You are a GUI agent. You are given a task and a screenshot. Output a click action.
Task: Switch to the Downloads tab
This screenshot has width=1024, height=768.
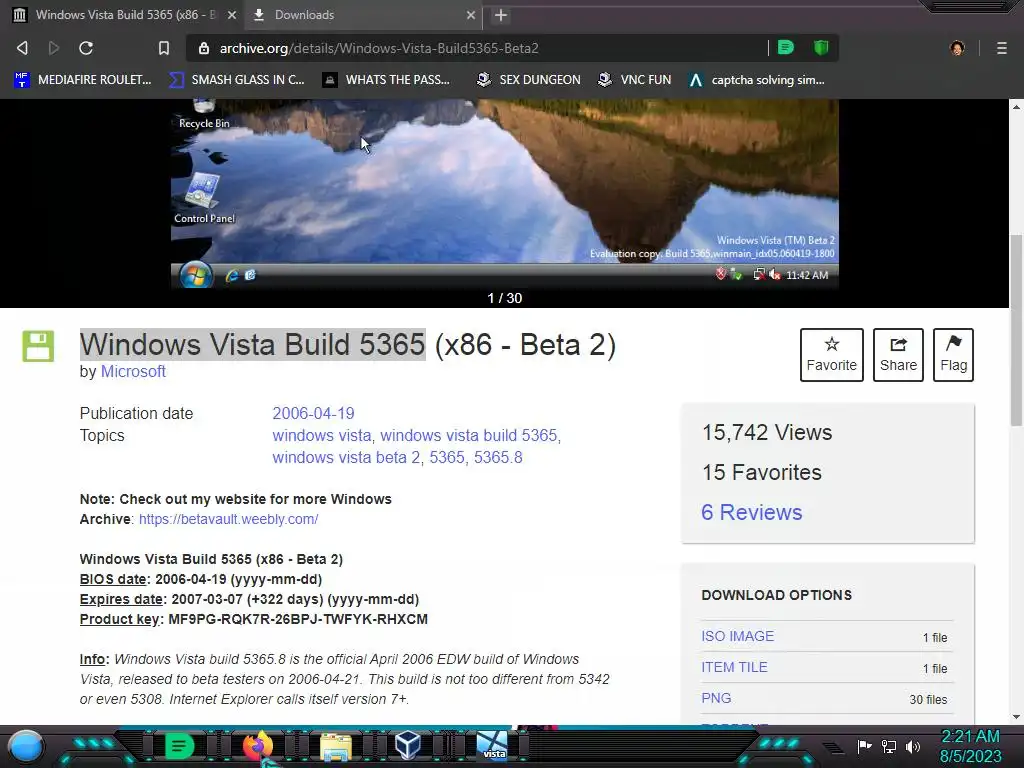[364, 15]
